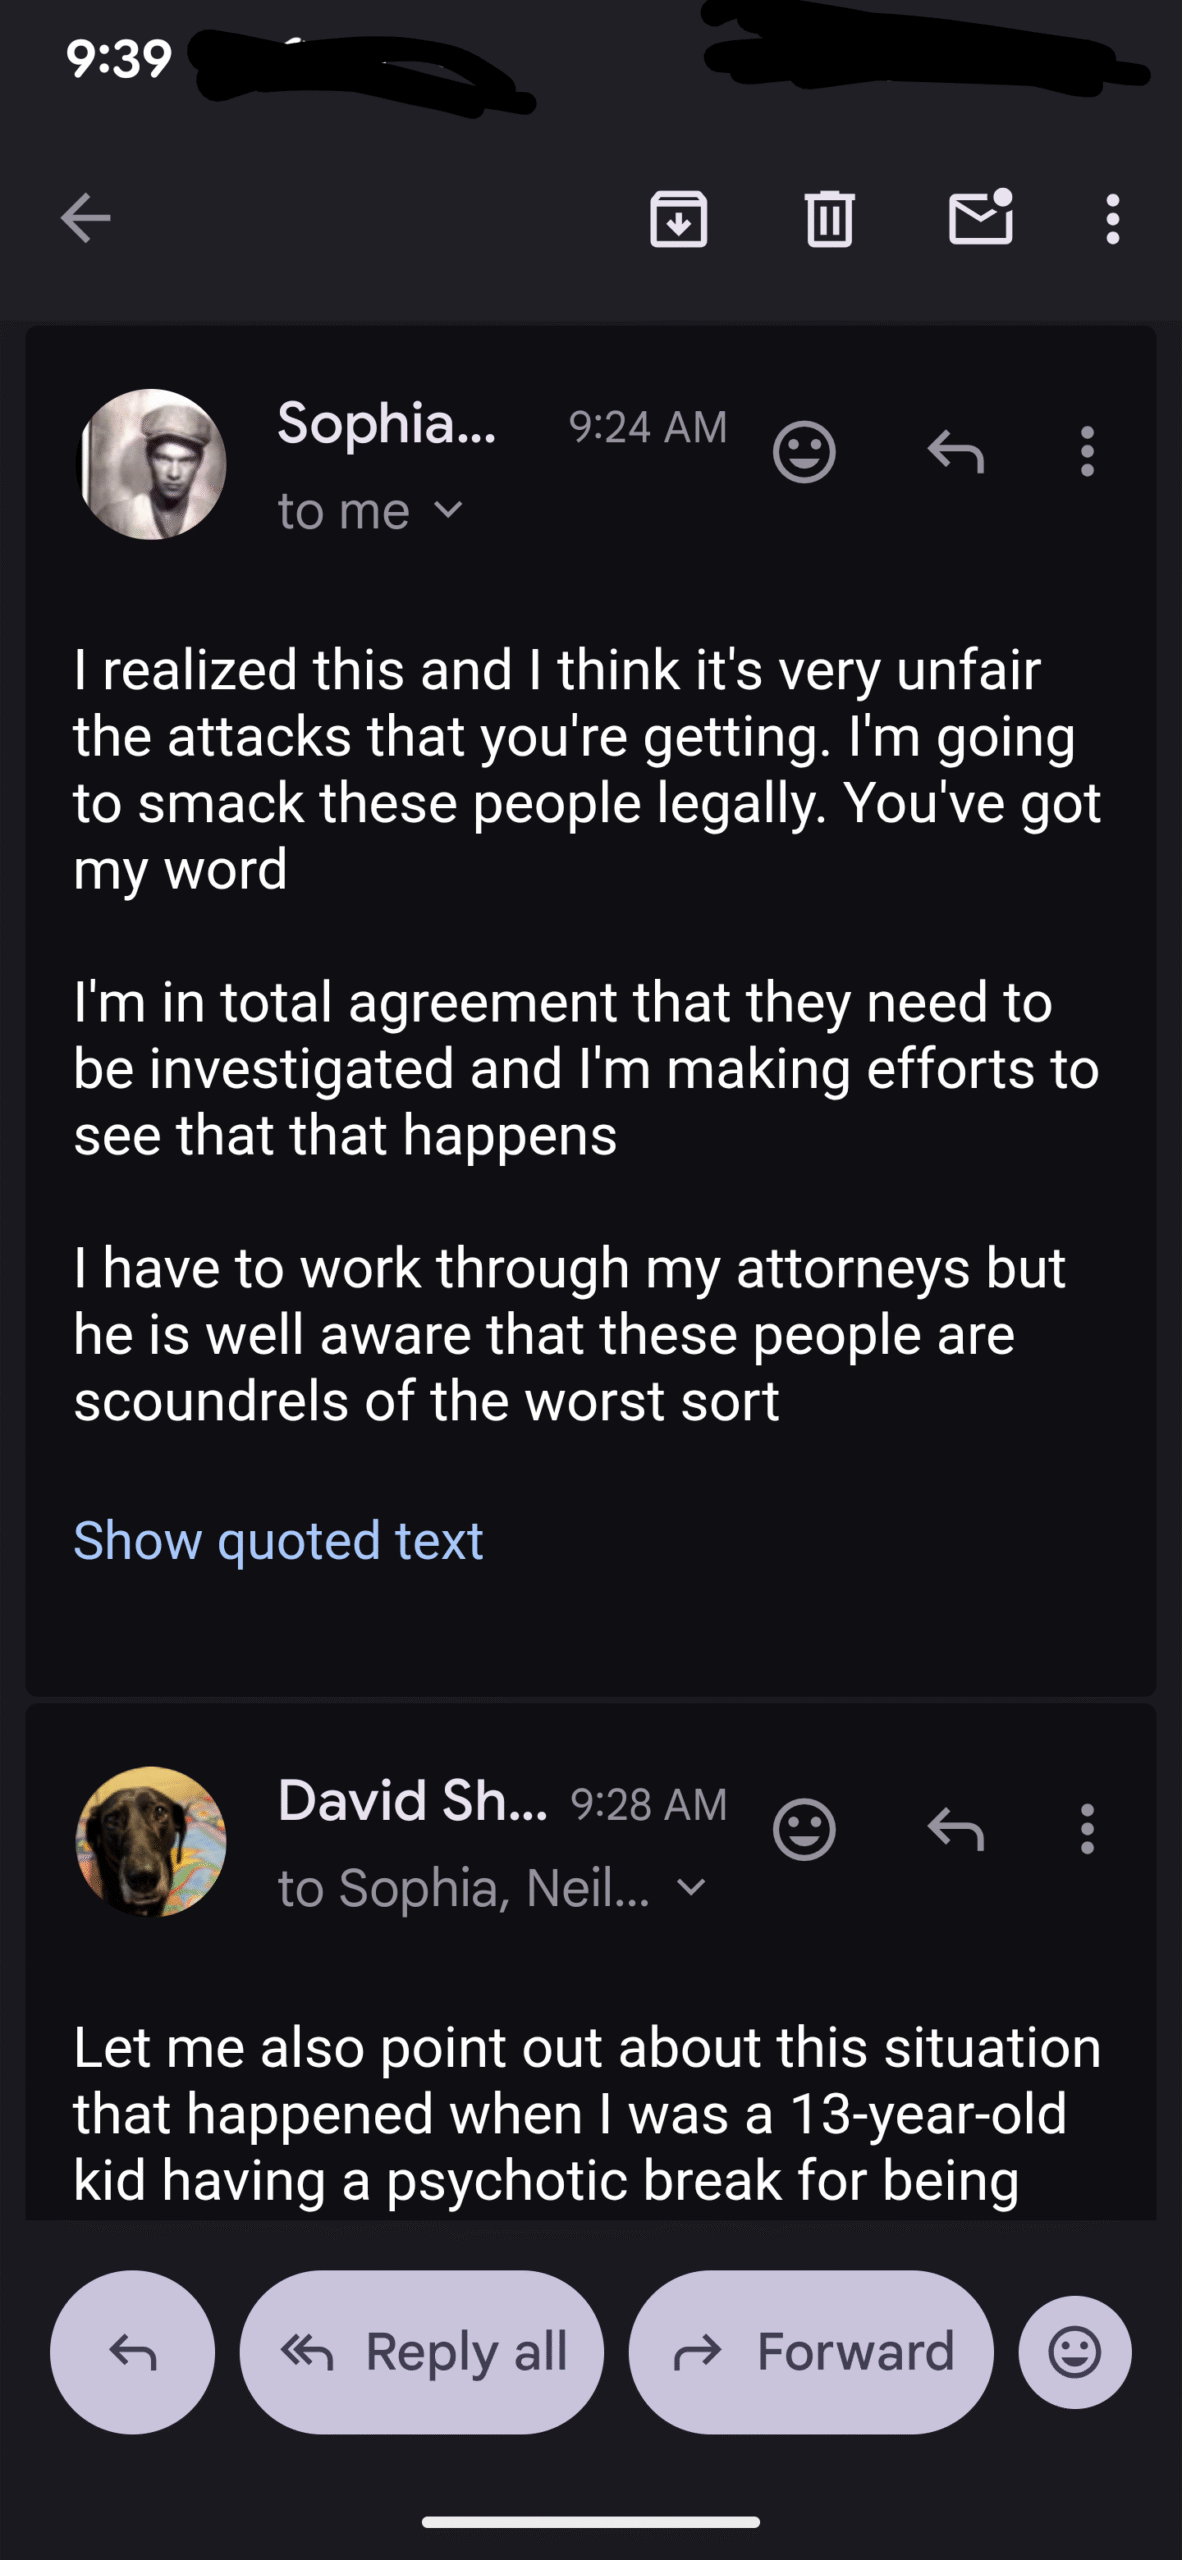Delete the conversation with trash icon
The width and height of the screenshot is (1182, 2560).
829,218
